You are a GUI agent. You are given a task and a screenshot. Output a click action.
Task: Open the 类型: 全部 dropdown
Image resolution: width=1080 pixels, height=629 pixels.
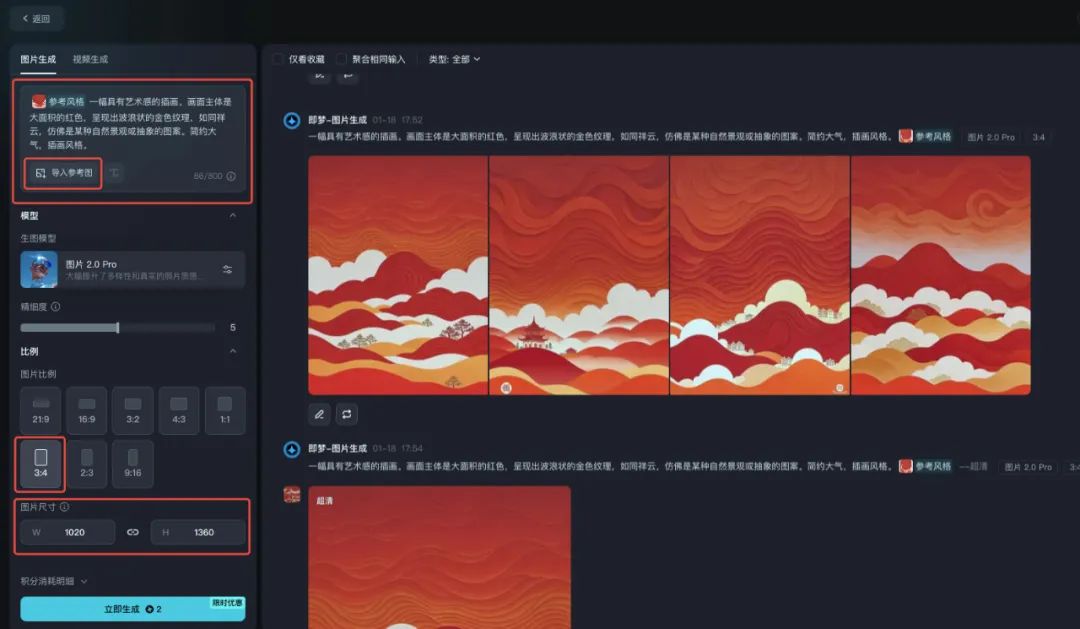point(454,59)
